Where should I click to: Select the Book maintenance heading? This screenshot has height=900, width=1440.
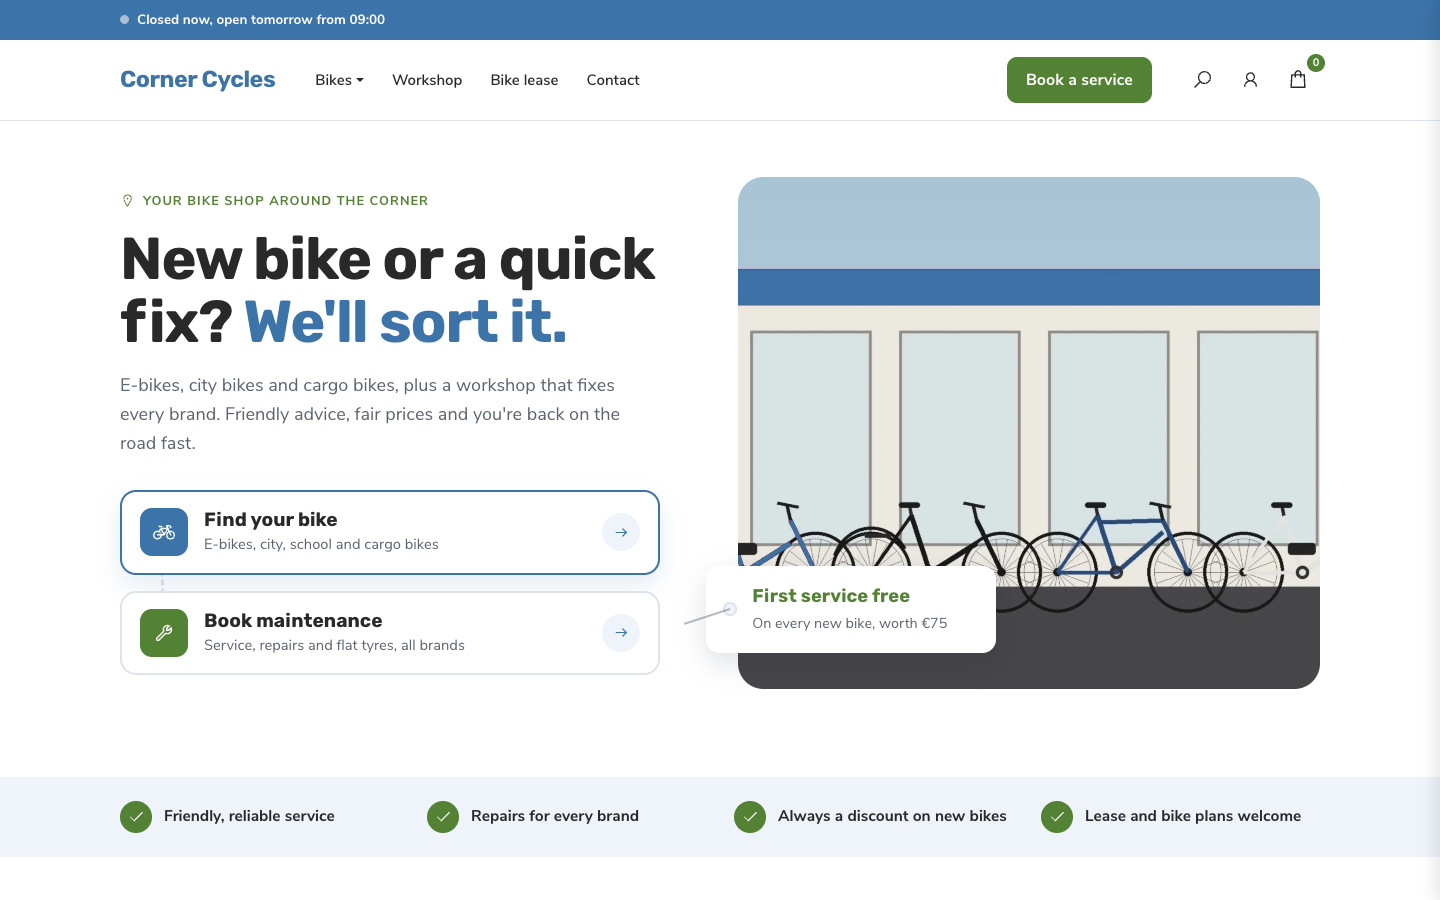coord(293,621)
